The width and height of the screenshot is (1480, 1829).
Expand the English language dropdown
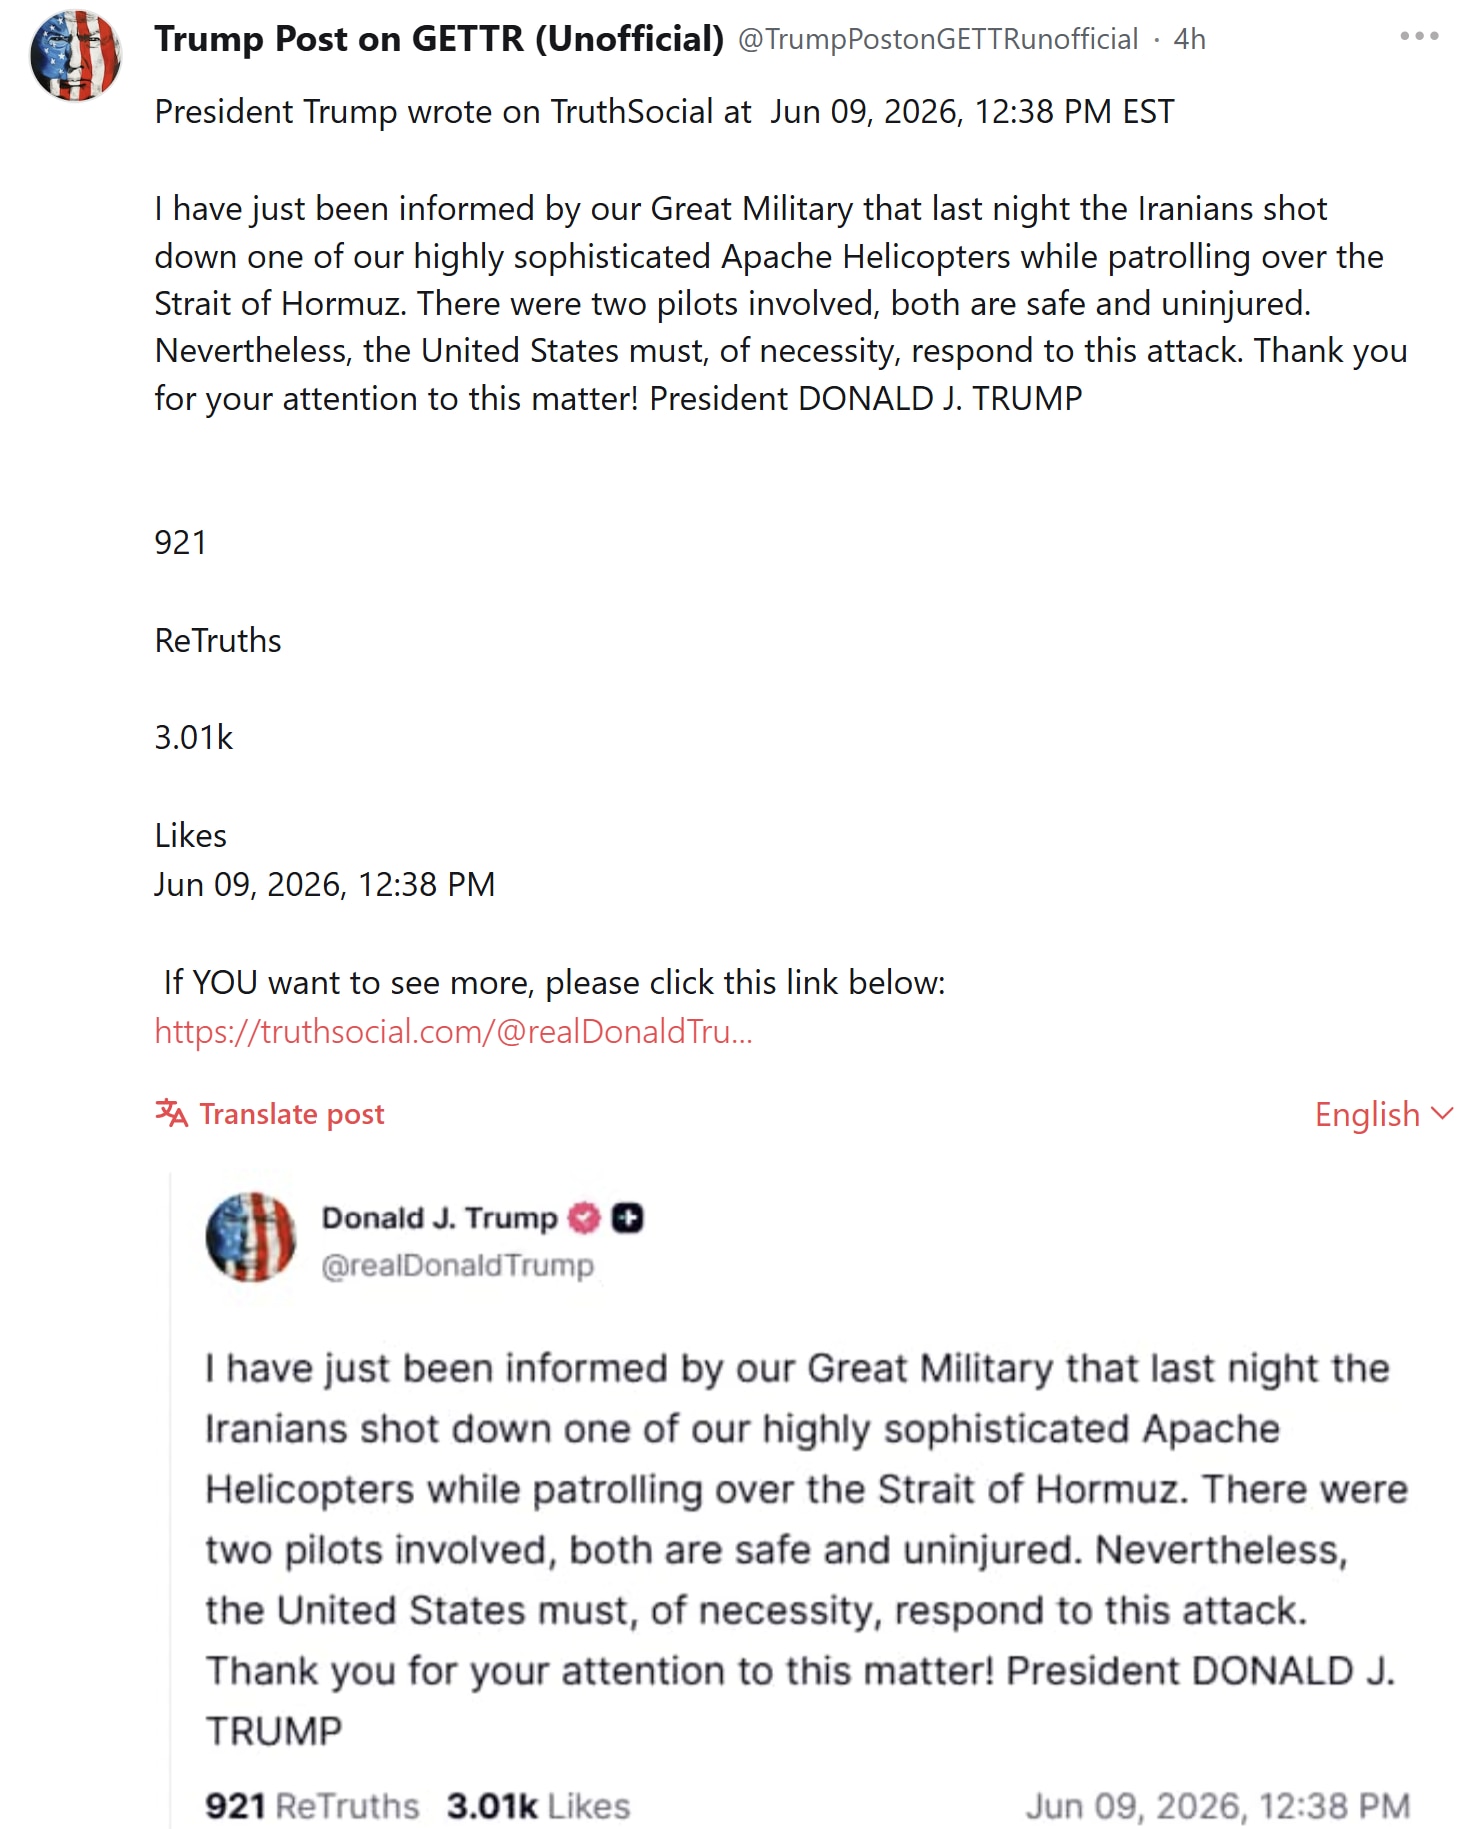[1383, 1113]
